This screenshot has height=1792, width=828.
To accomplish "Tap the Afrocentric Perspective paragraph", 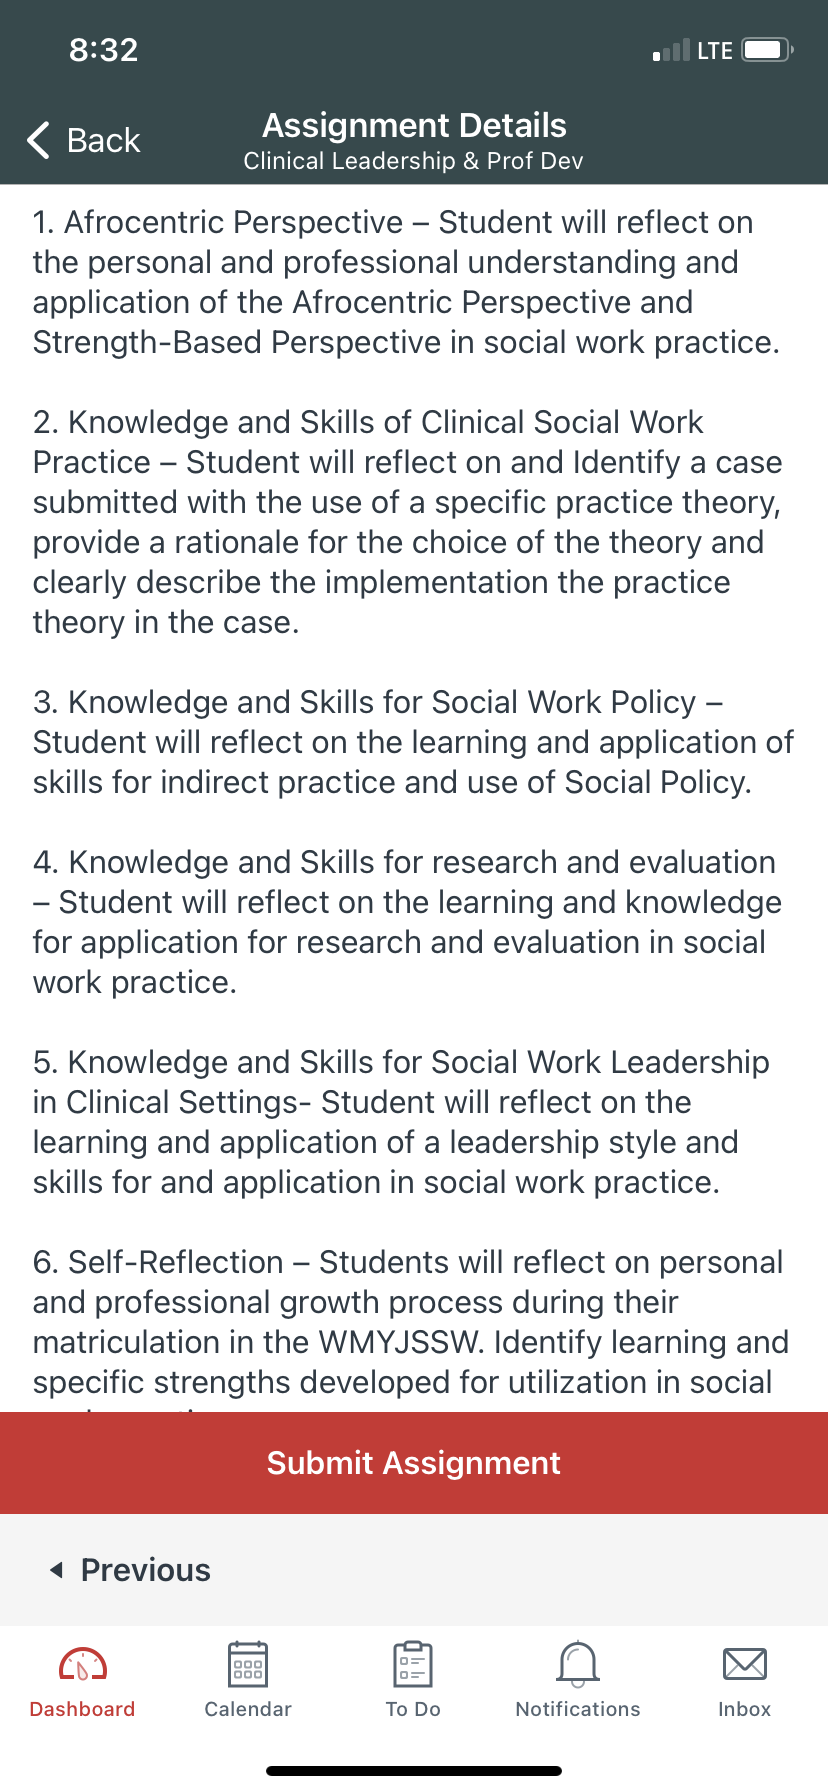I will click(x=406, y=282).
